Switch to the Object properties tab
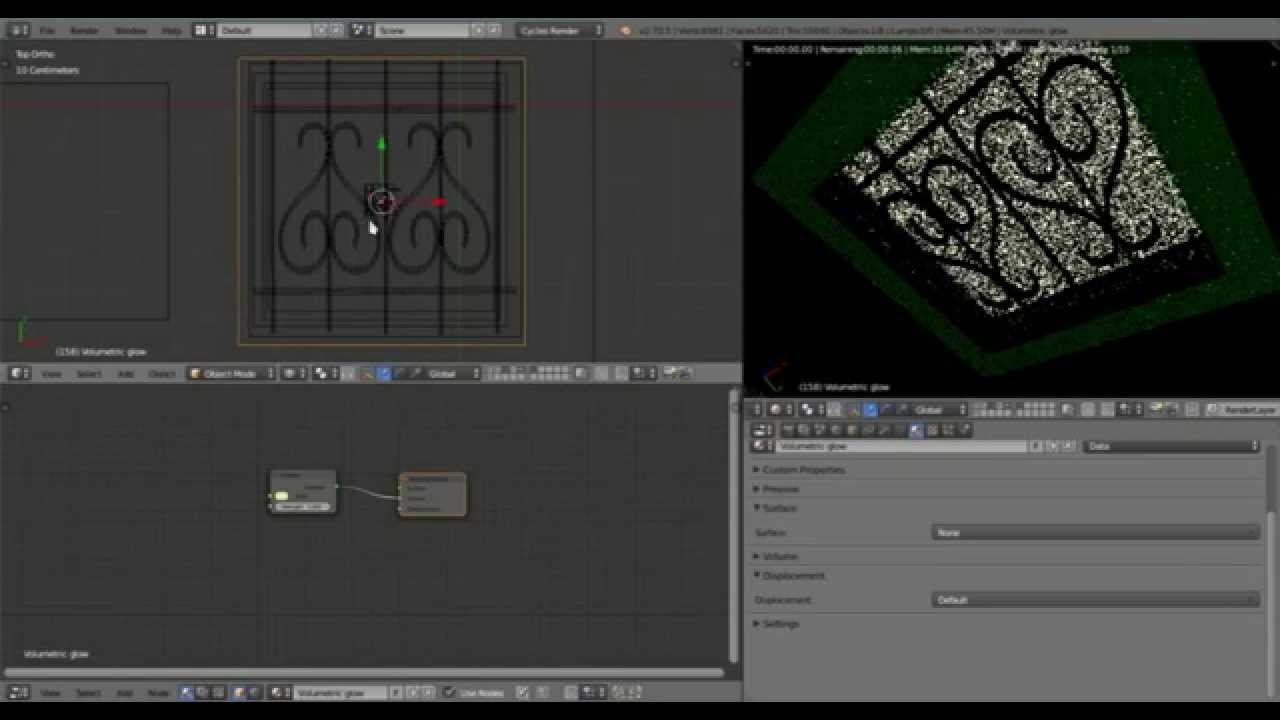1280x720 pixels. [x=852, y=430]
